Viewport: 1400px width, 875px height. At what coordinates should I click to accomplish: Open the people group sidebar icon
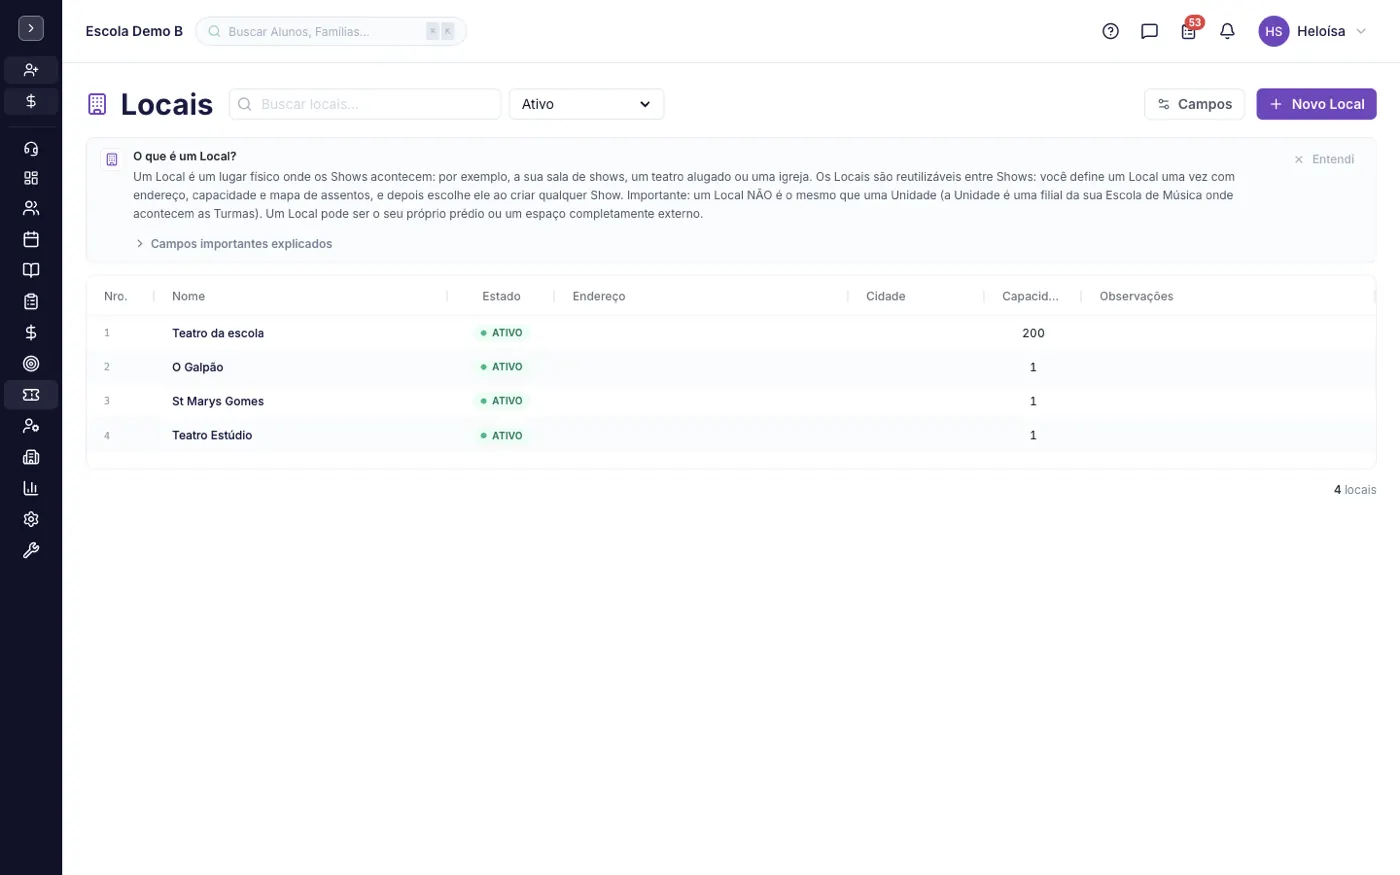(31, 208)
